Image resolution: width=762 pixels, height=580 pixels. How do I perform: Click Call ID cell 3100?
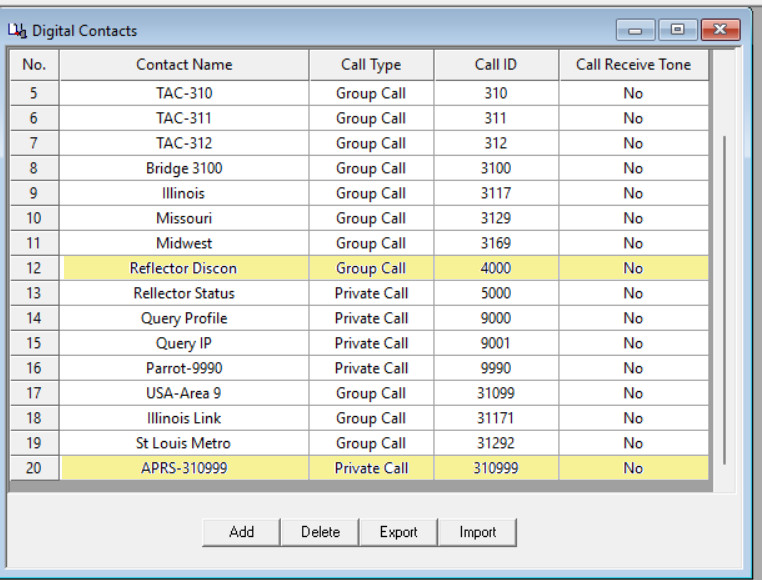pyautogui.click(x=496, y=168)
